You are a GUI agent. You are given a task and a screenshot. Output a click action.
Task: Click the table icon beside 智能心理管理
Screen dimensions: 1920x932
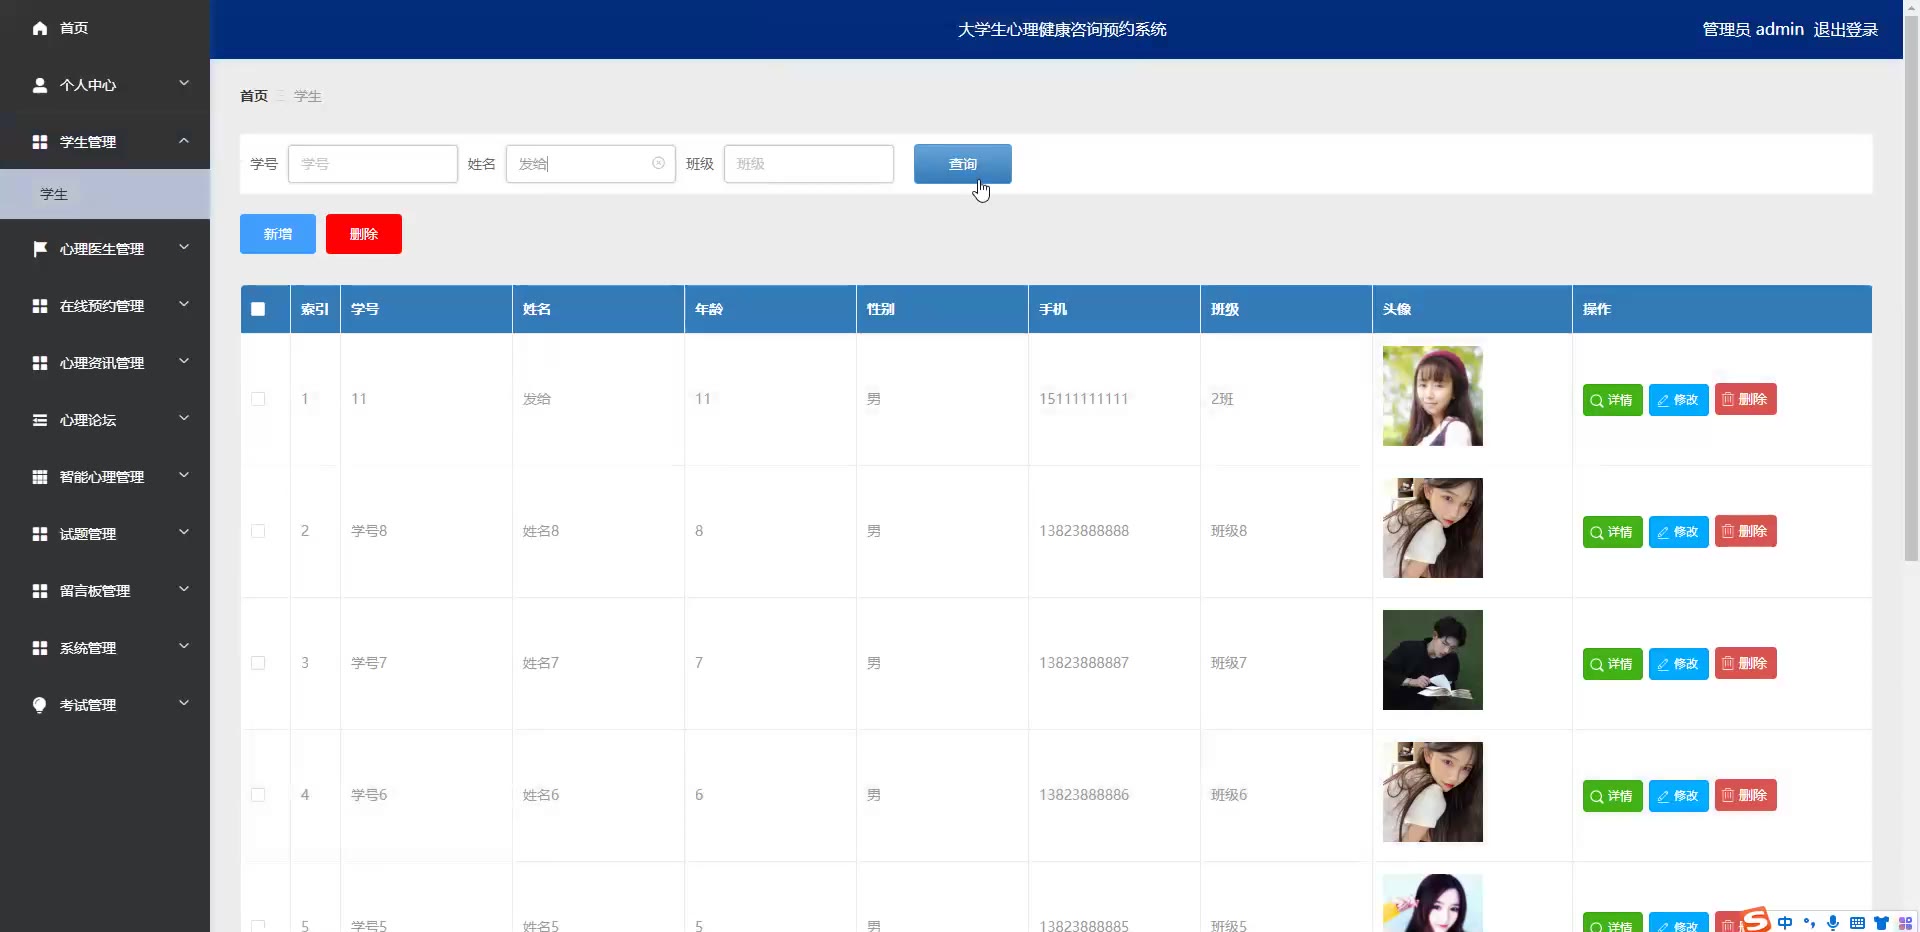pos(40,477)
